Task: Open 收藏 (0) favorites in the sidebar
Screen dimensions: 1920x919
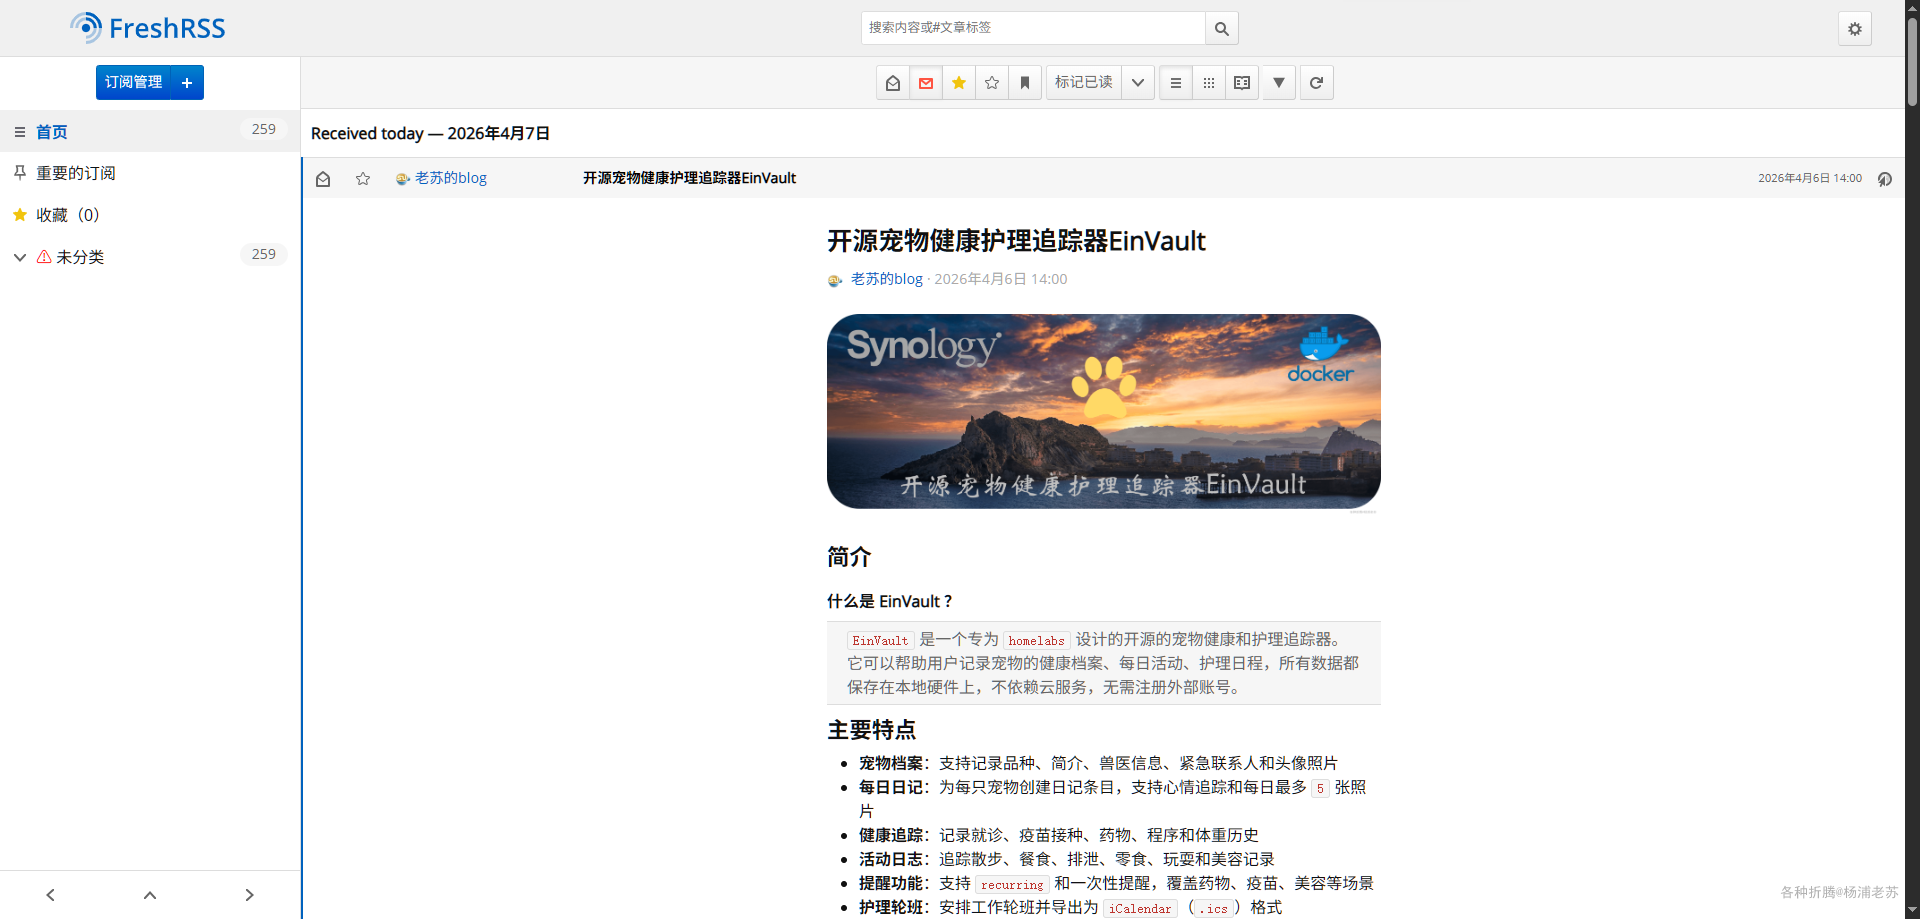Action: pyautogui.click(x=68, y=215)
